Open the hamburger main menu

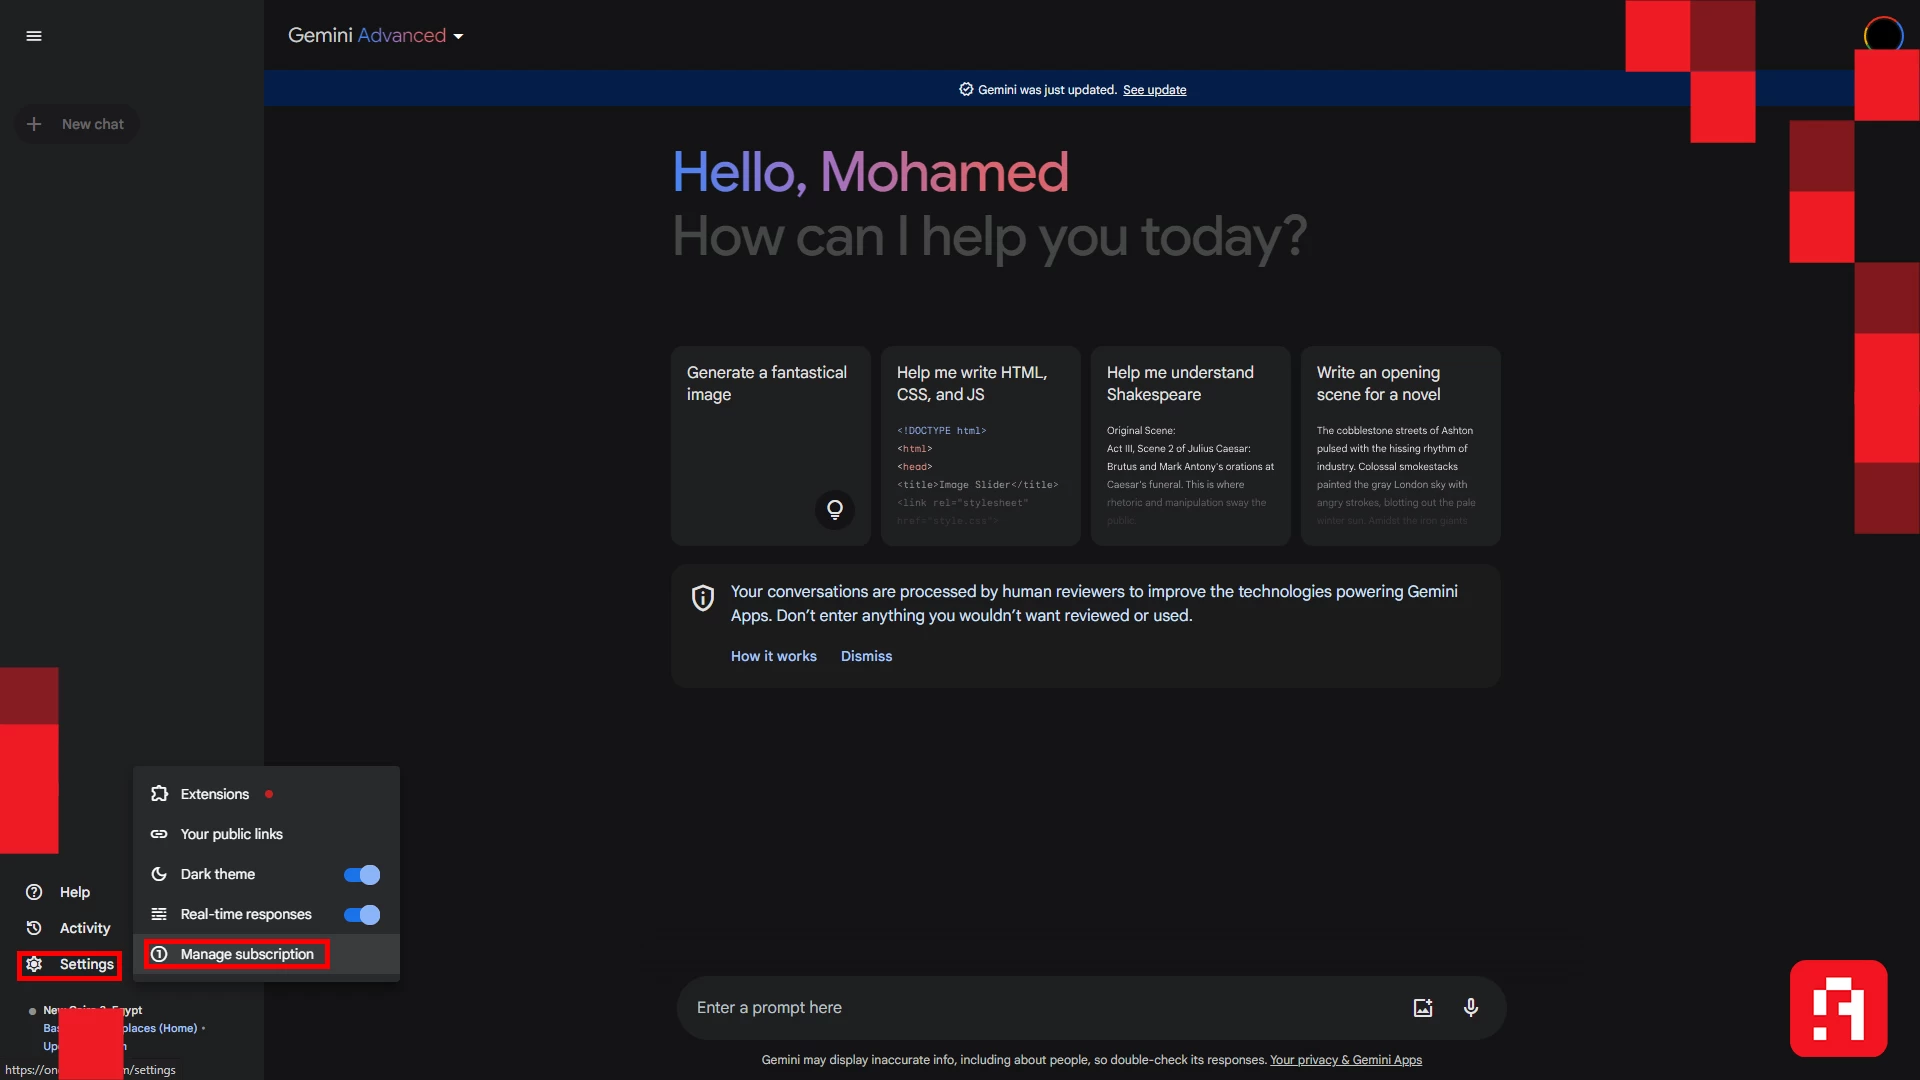coord(34,36)
